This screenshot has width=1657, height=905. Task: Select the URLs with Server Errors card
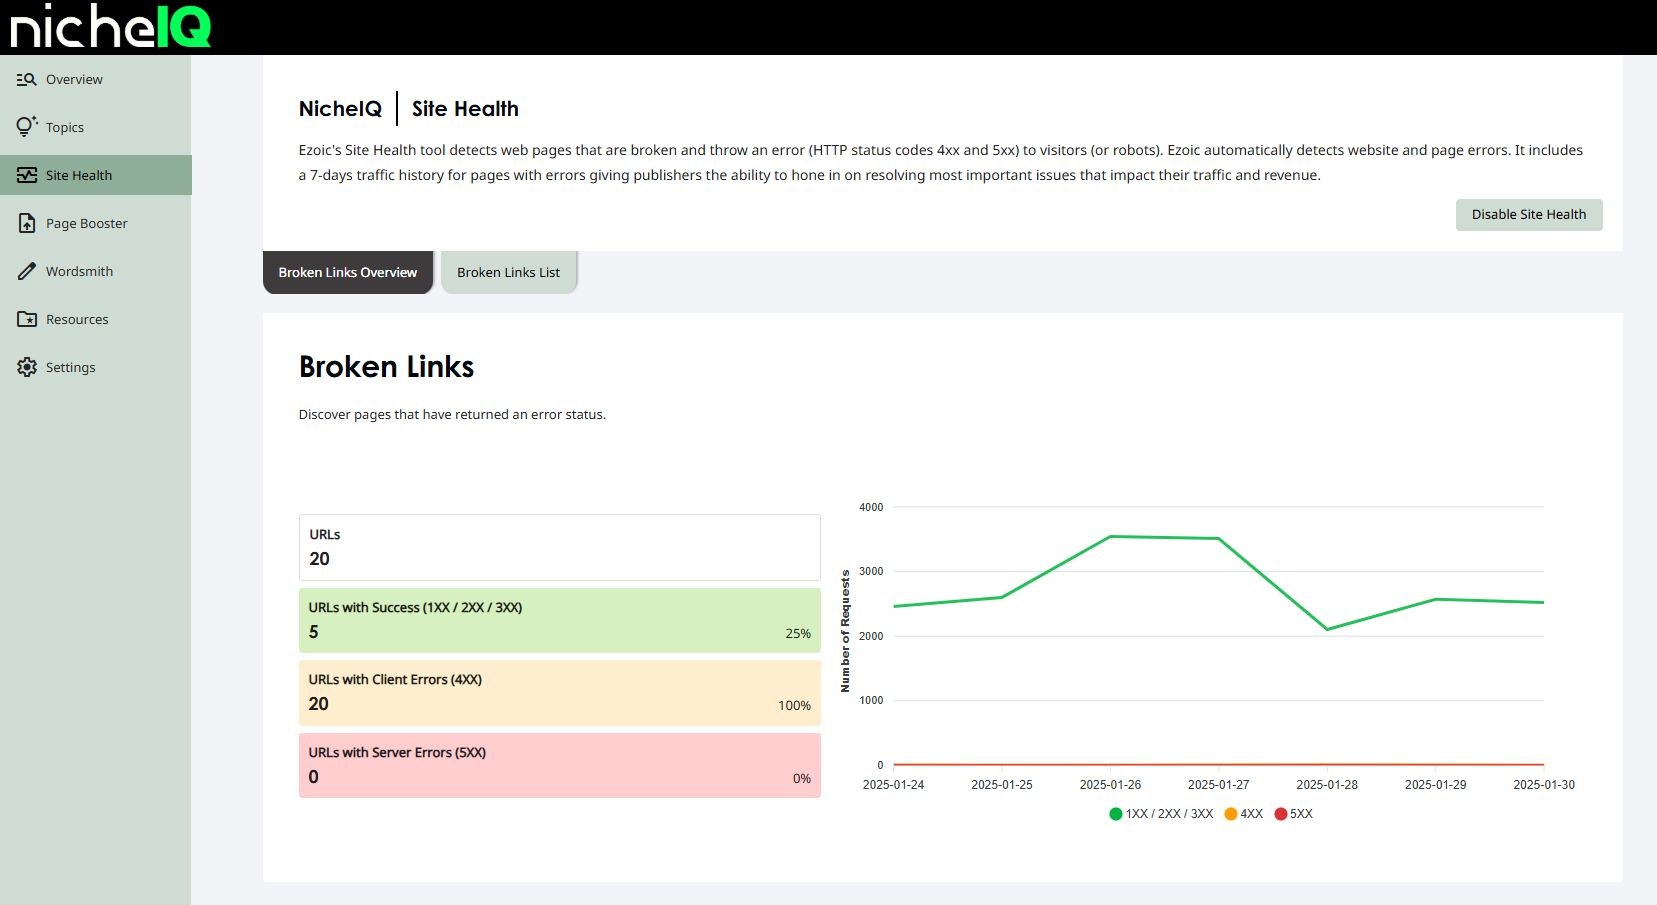point(559,765)
